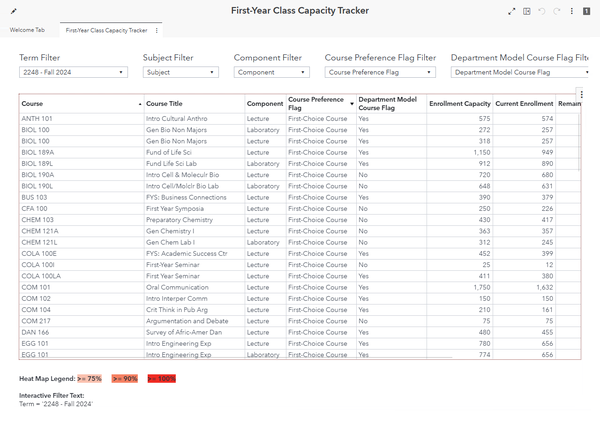Click the Argumentation and Debate title cell
Image resolution: width=600 pixels, height=424 pixels.
[x=194, y=321]
